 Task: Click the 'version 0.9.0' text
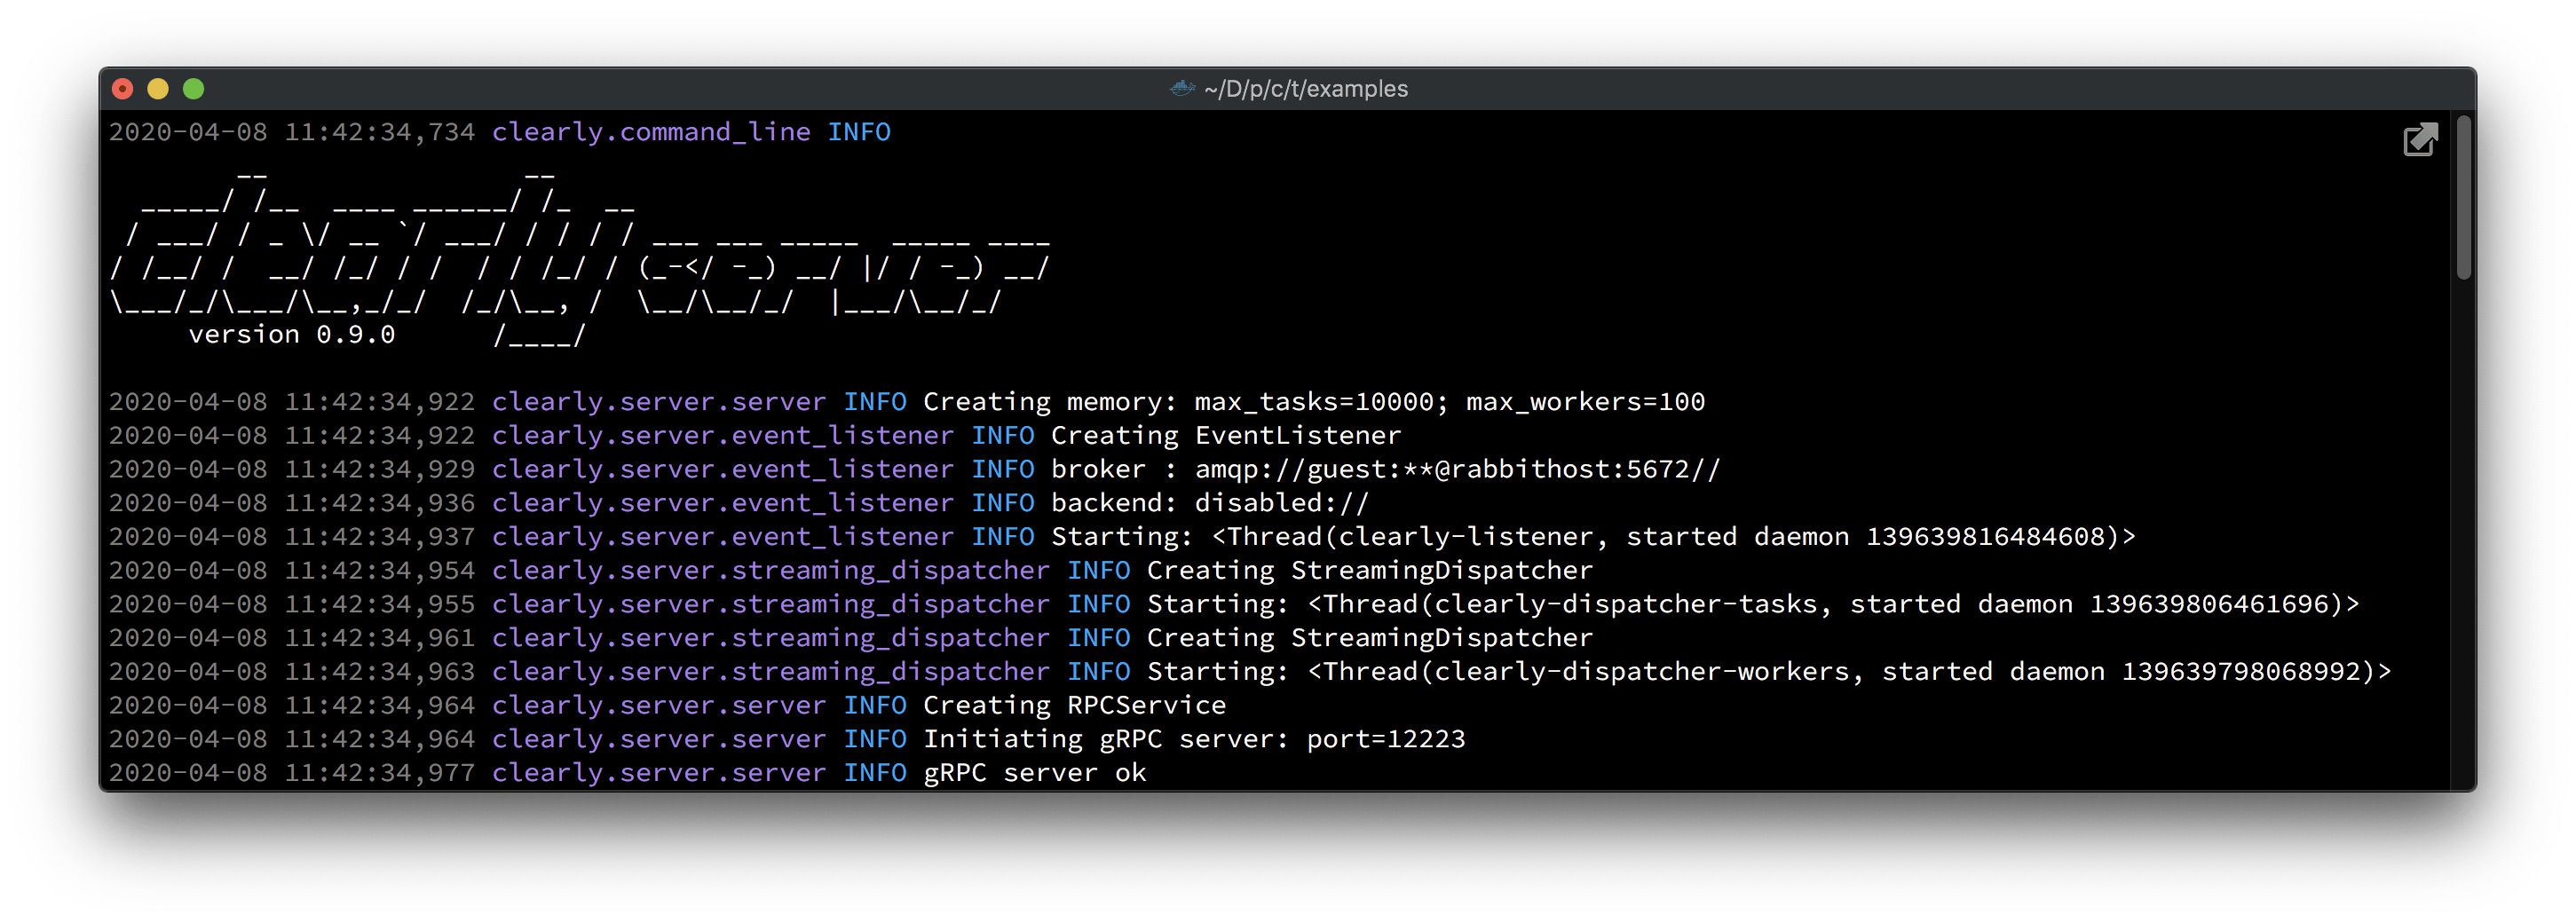pyautogui.click(x=292, y=335)
